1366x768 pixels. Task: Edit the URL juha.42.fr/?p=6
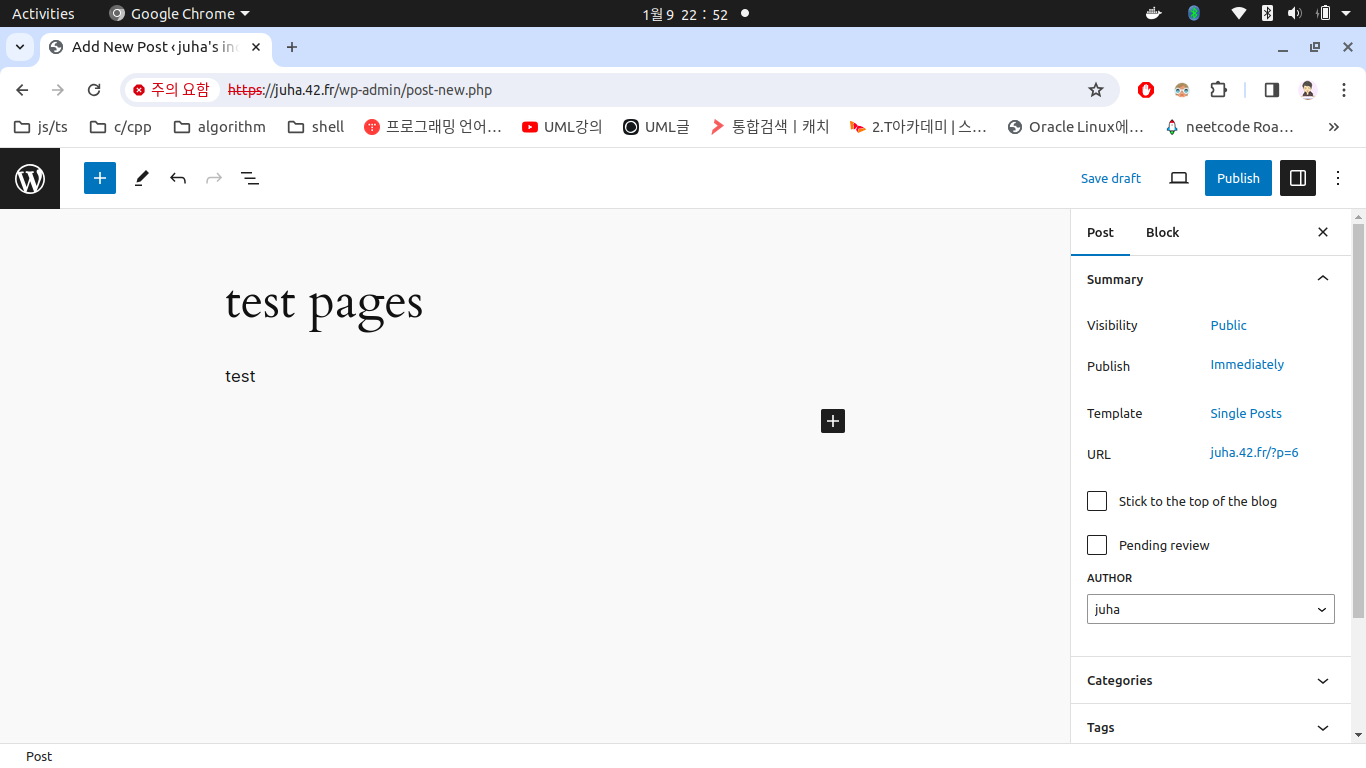tap(1254, 452)
